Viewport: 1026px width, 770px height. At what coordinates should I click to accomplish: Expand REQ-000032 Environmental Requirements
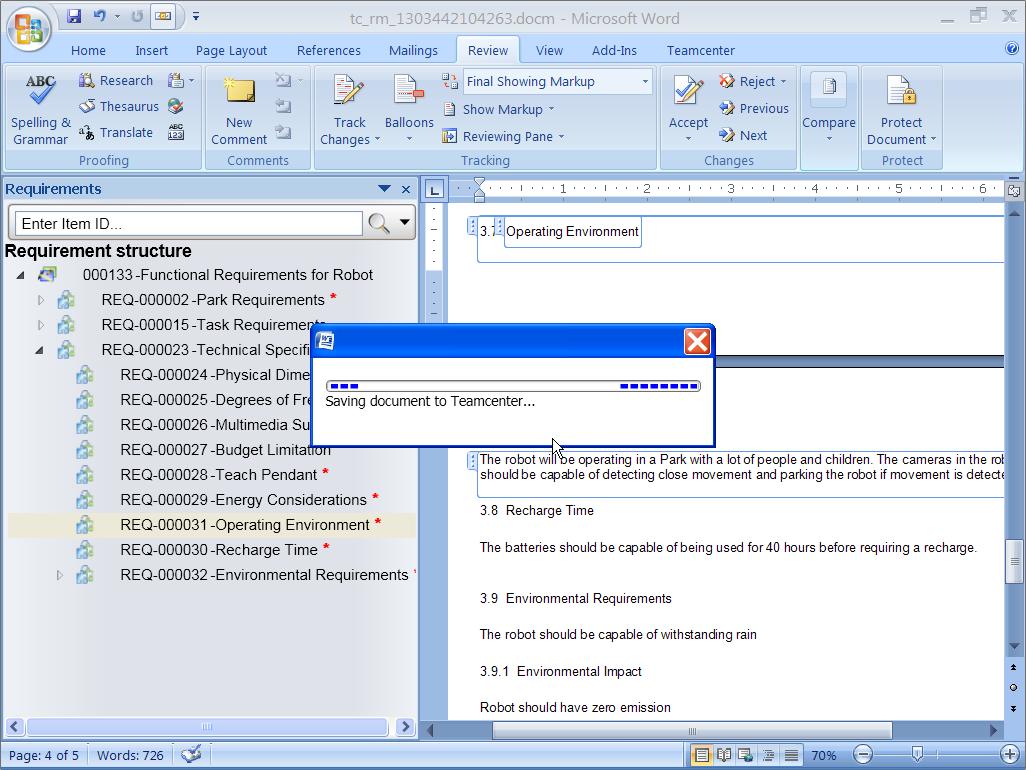(x=60, y=575)
